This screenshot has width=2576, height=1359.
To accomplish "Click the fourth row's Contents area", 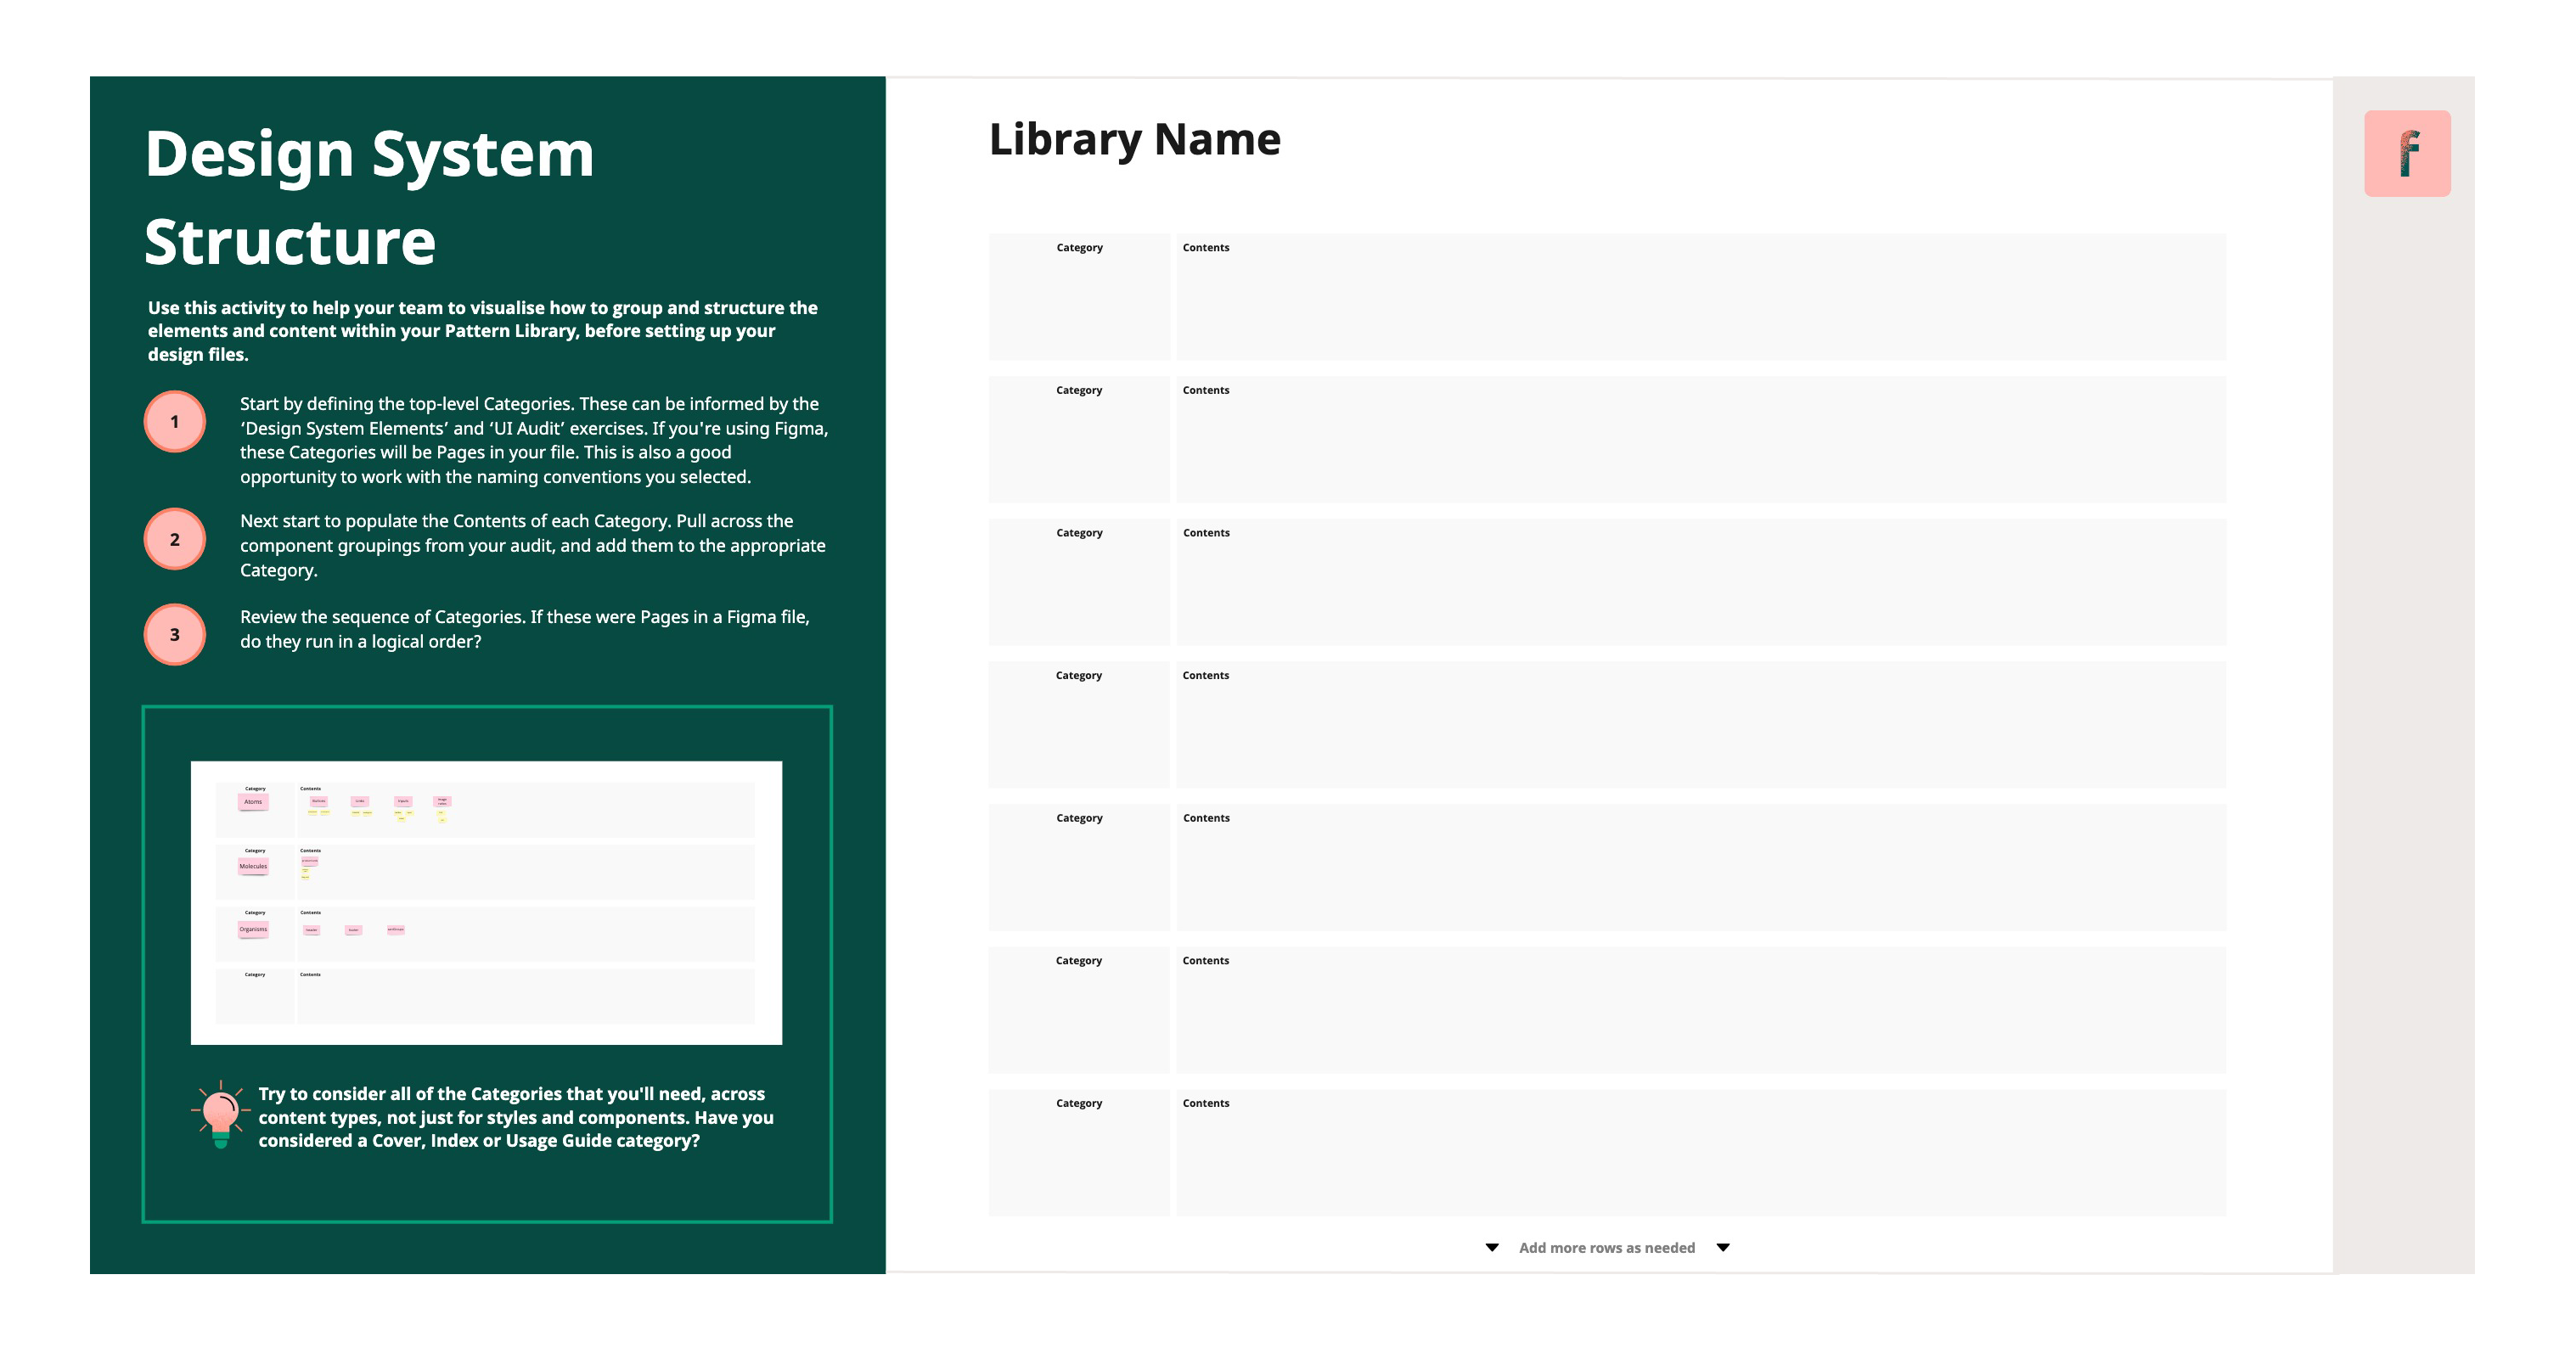I will coord(1700,725).
